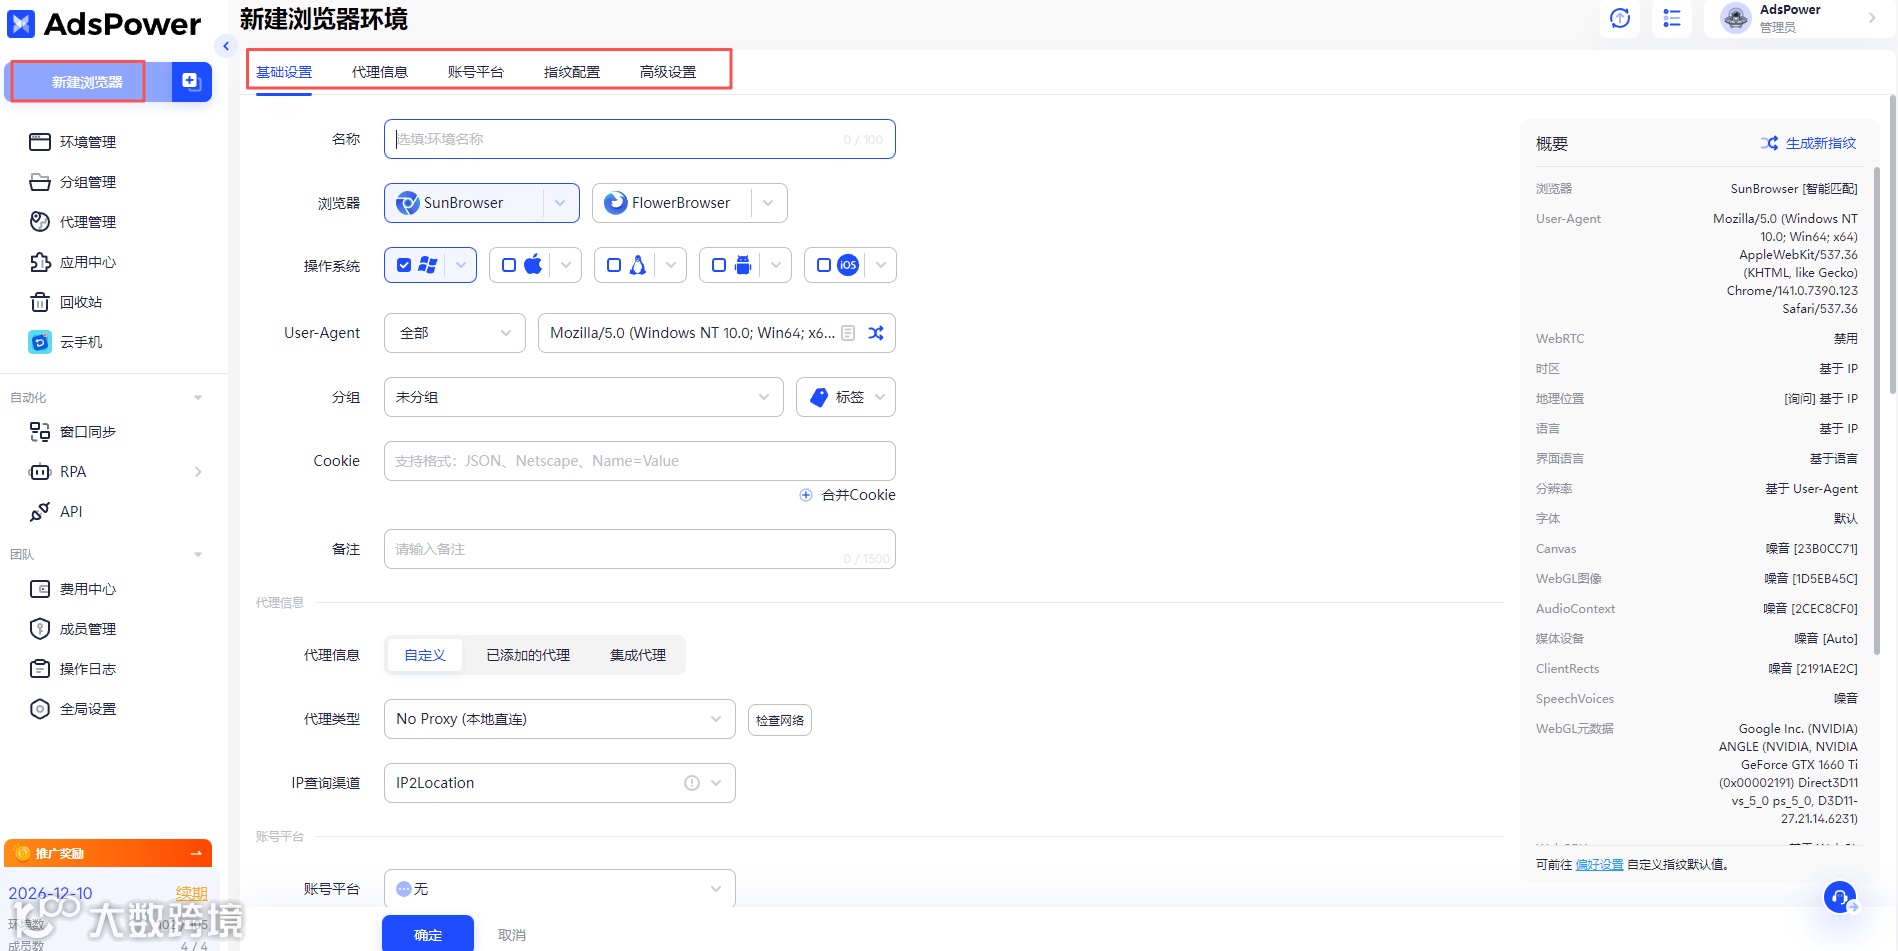Open 应用中心 puzzle icon
Screen dimensions: 1898x951
[x=40, y=262]
